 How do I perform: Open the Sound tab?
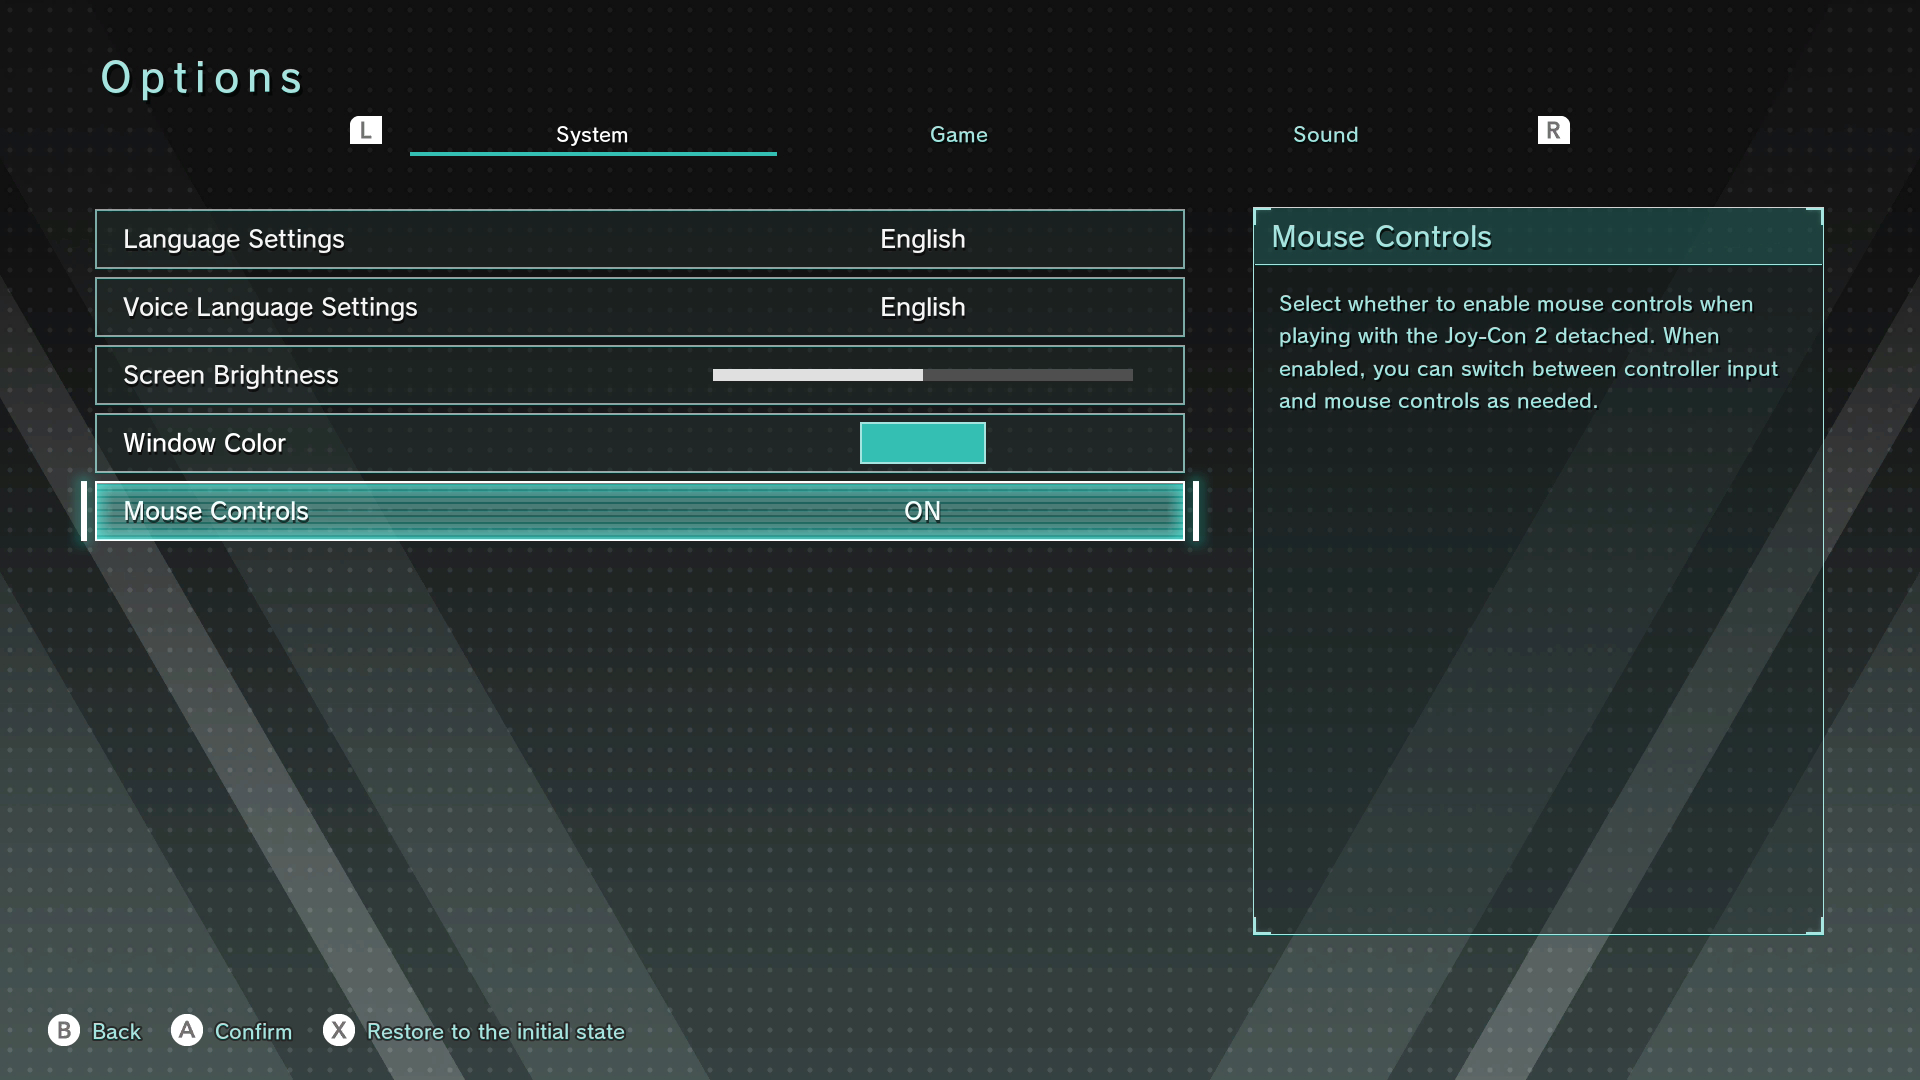(x=1326, y=135)
